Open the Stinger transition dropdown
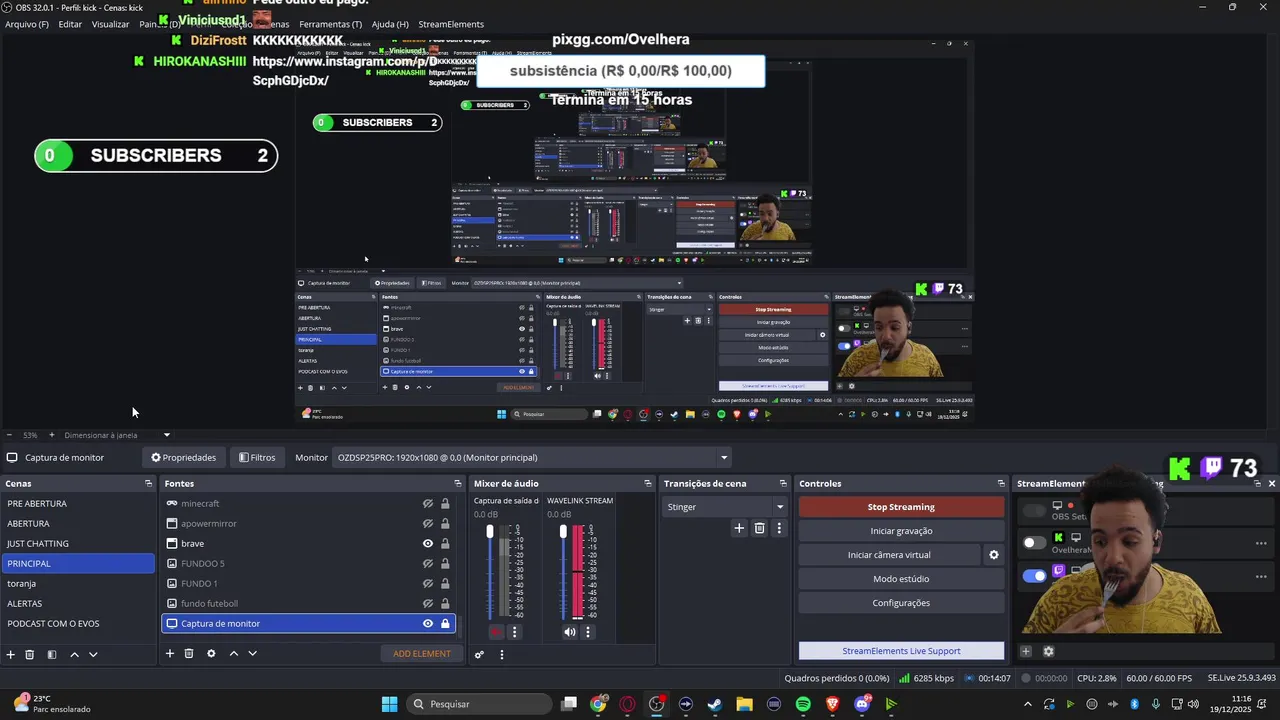Viewport: 1280px width, 720px height. click(726, 507)
